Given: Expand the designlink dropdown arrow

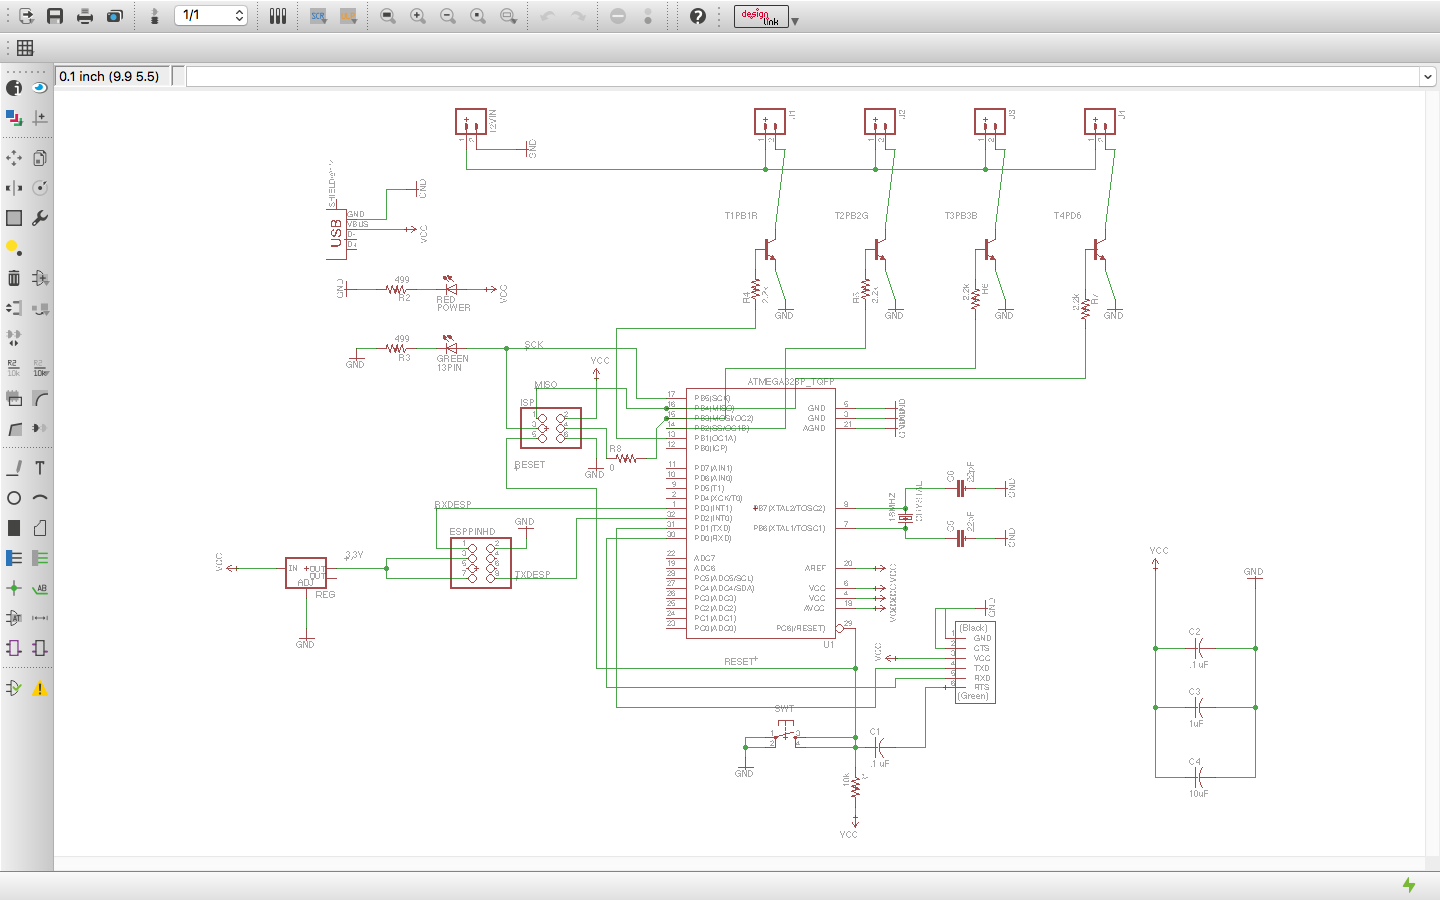Looking at the screenshot, I should tap(795, 20).
